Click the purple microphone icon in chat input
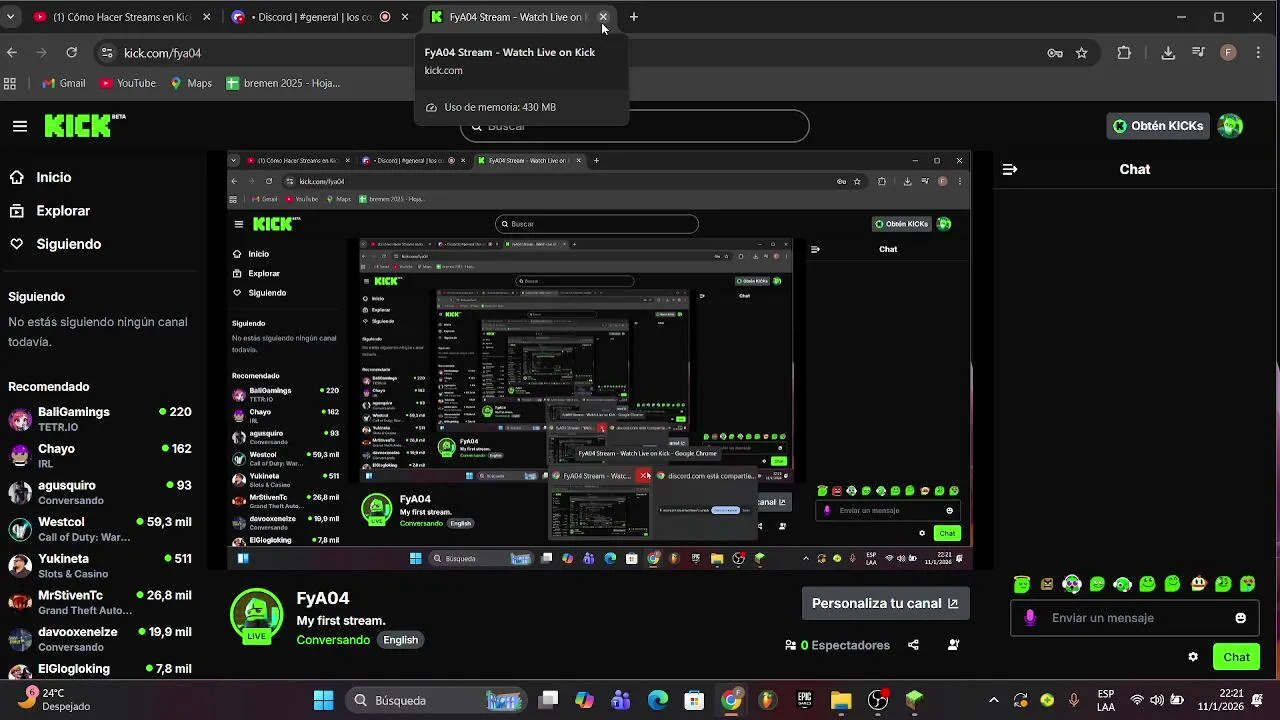The image size is (1280, 720). click(x=1030, y=618)
